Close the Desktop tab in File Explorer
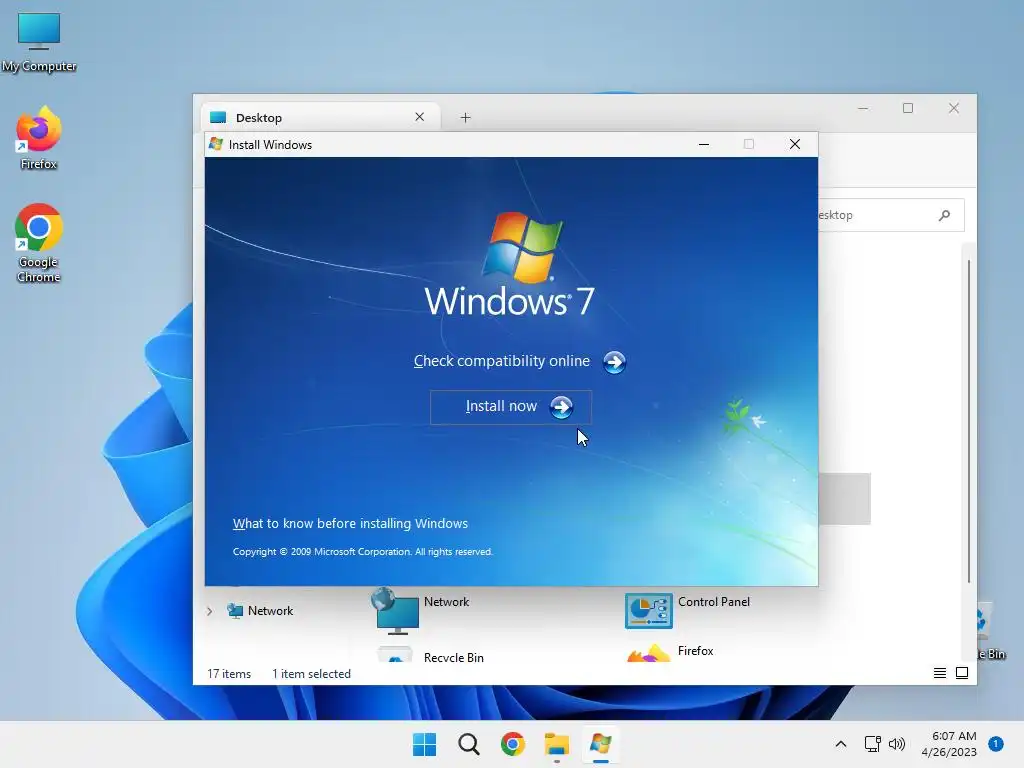The height and width of the screenshot is (768, 1024). tap(419, 117)
